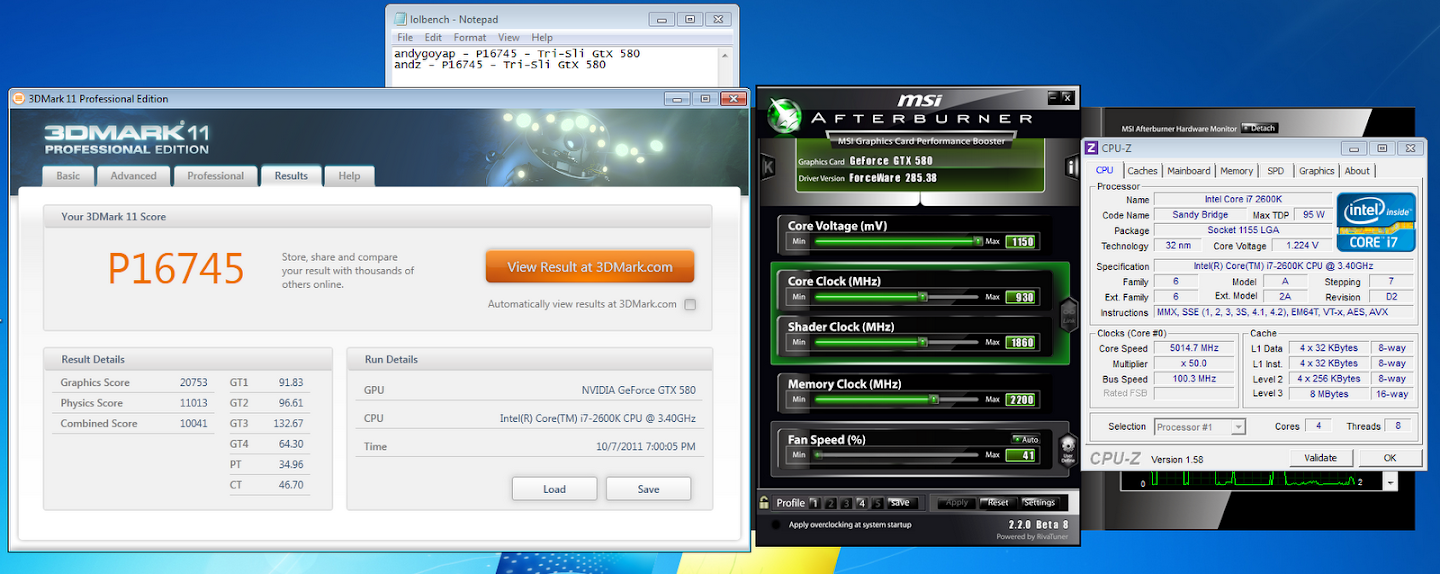Switch to the Professional tab
Viewport: 1440px width, 574px height.
tap(215, 176)
